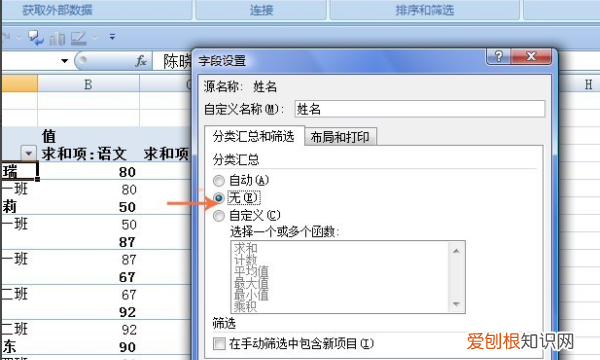Click the speech bubble comment icon in the toolbar

pyautogui.click(x=36, y=38)
